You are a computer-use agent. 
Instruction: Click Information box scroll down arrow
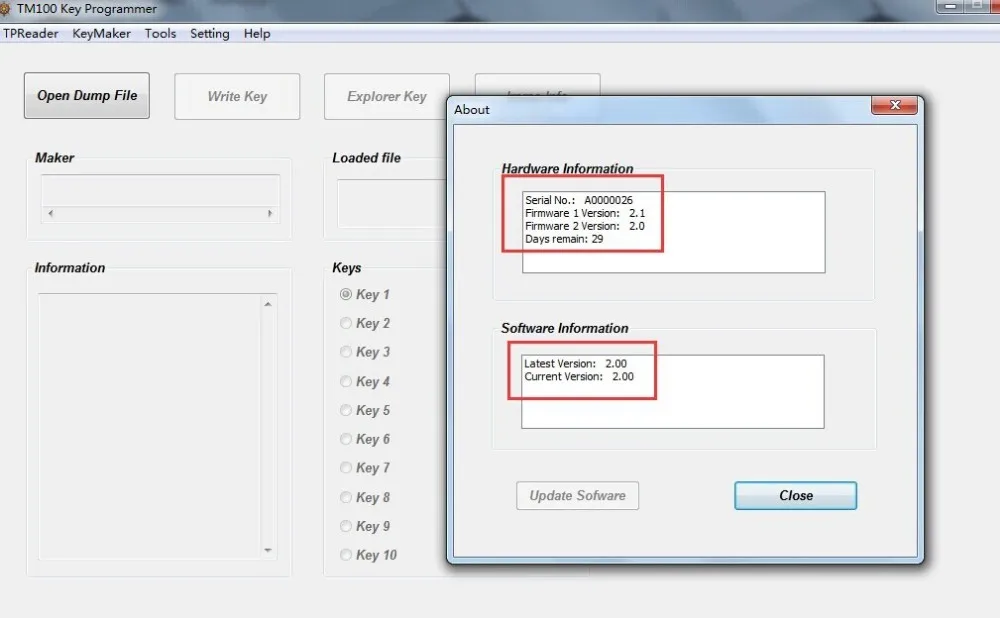click(268, 550)
